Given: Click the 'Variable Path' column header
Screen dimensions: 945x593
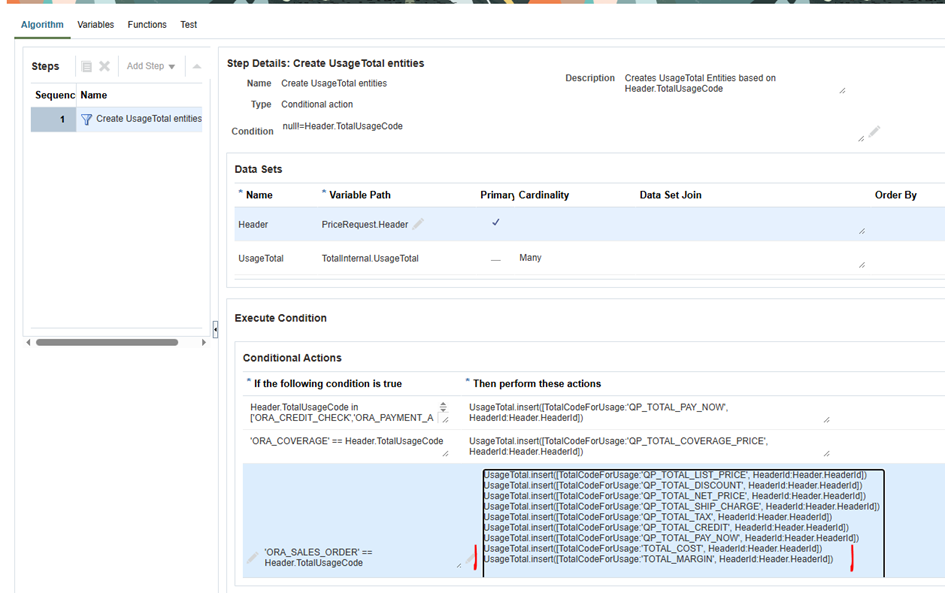Looking at the screenshot, I should (x=360, y=195).
